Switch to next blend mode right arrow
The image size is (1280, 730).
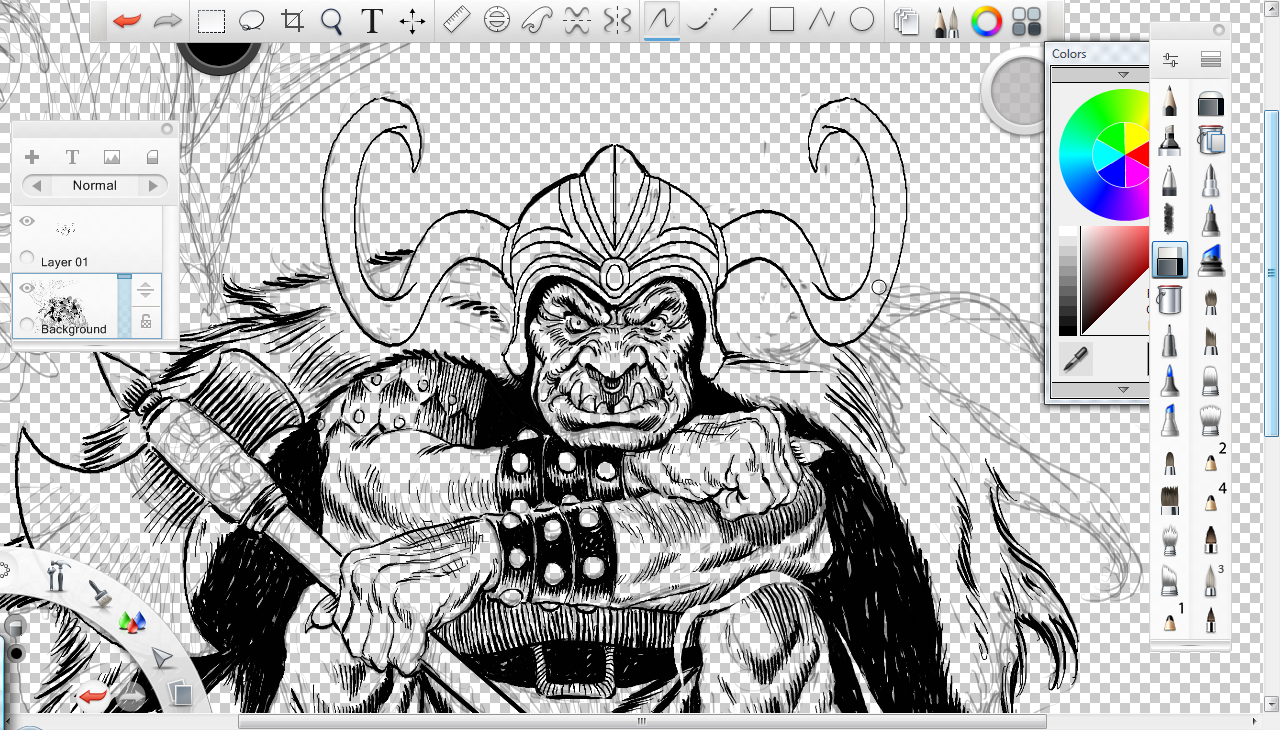coord(153,185)
